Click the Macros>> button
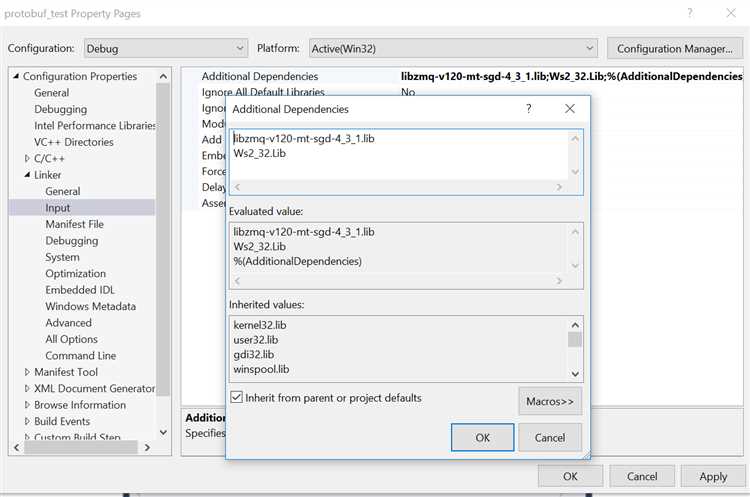 pyautogui.click(x=550, y=401)
